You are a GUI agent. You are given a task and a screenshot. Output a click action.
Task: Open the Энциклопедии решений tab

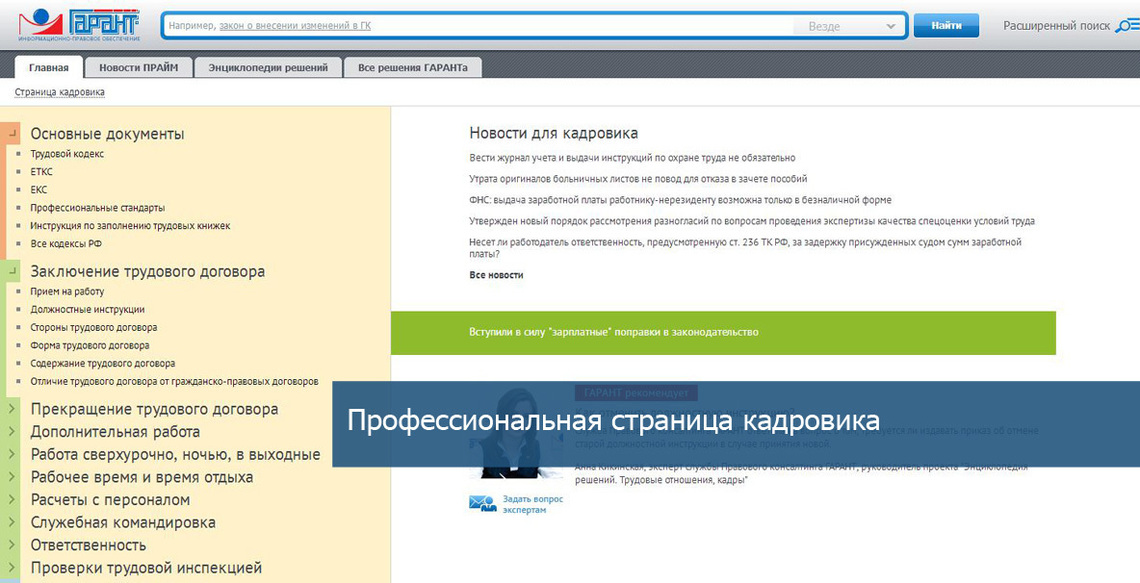coord(268,68)
